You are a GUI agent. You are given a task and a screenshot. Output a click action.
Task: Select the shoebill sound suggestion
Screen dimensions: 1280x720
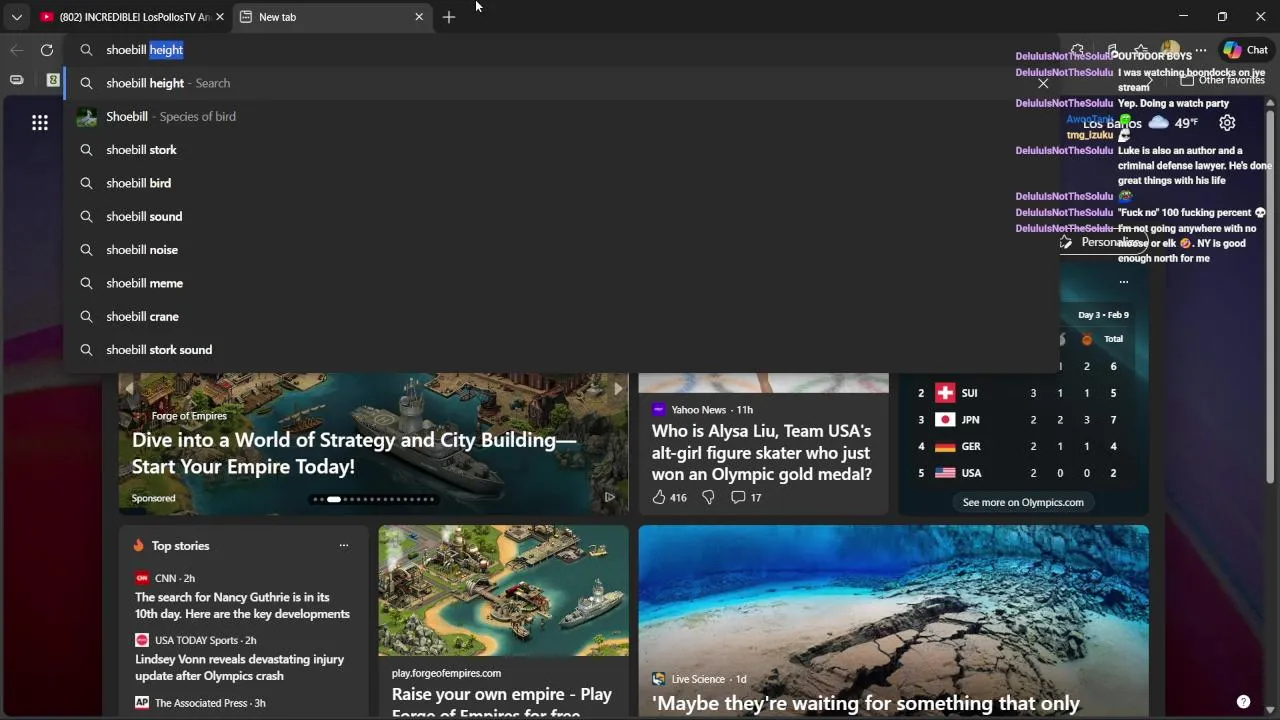pos(560,216)
